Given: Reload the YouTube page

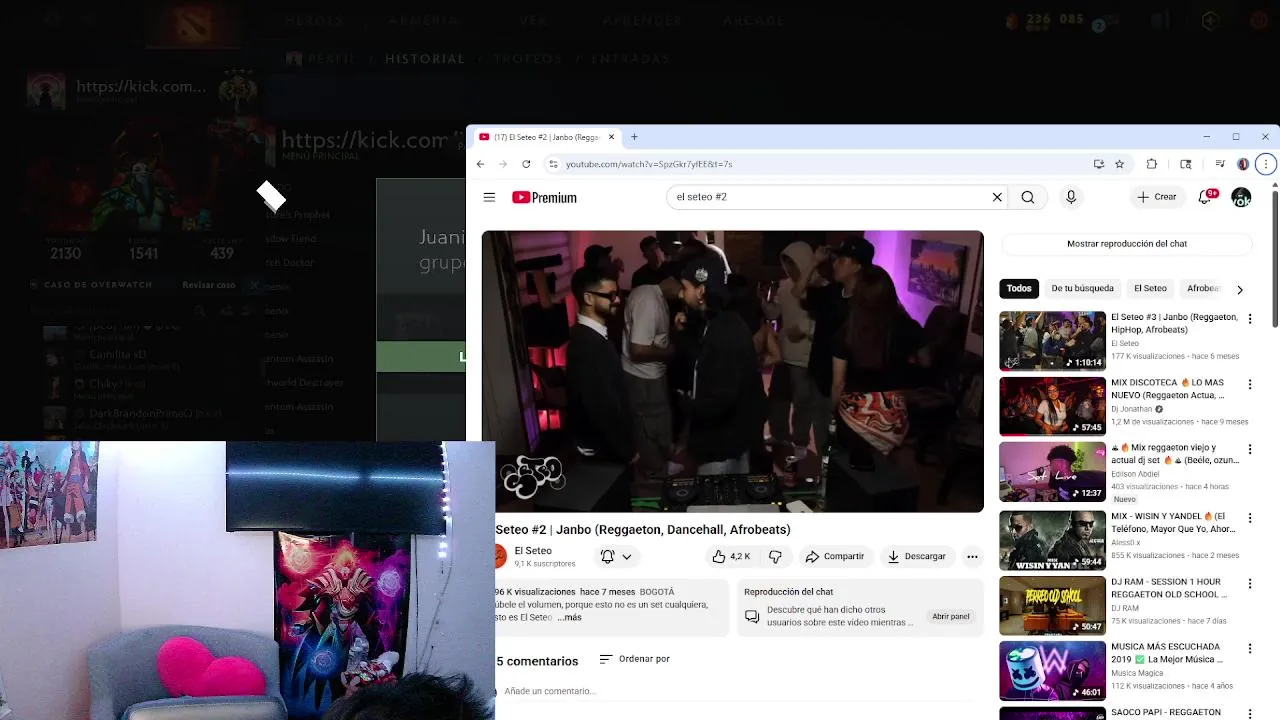Looking at the screenshot, I should 526,164.
